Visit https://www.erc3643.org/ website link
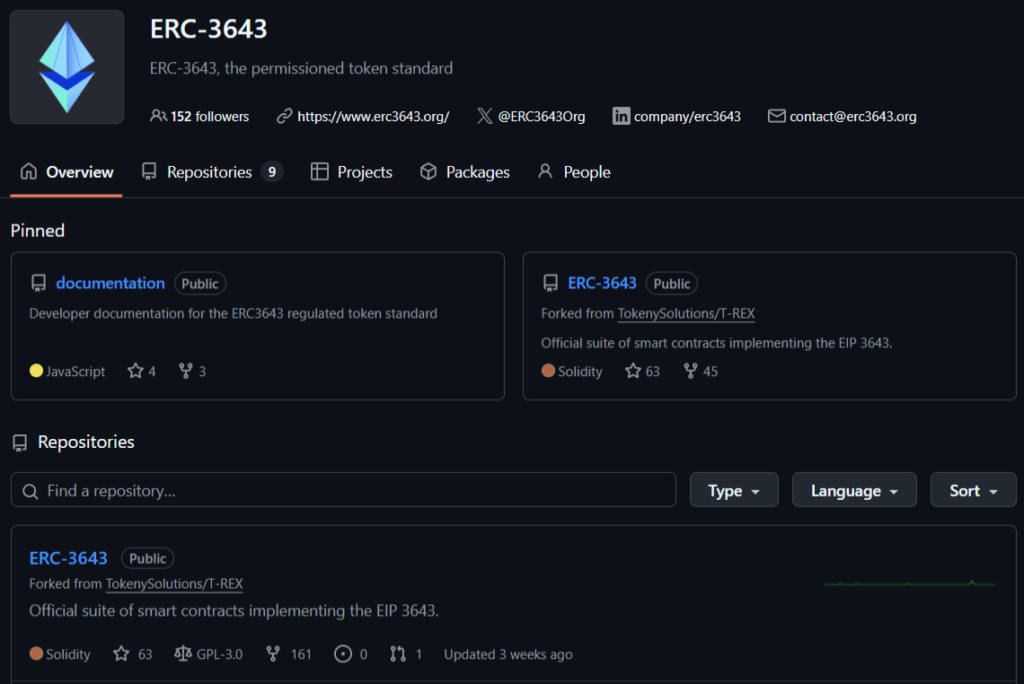The image size is (1024, 684). click(373, 116)
